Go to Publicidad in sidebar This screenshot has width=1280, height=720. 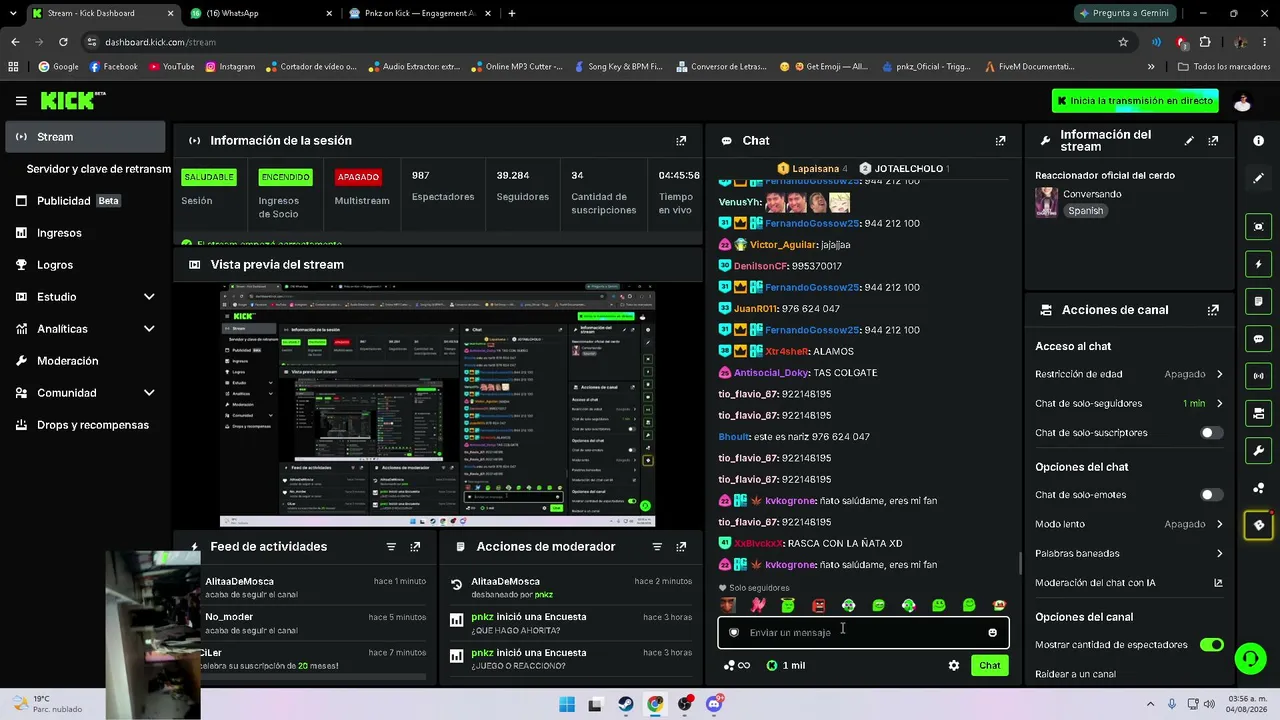(86, 201)
